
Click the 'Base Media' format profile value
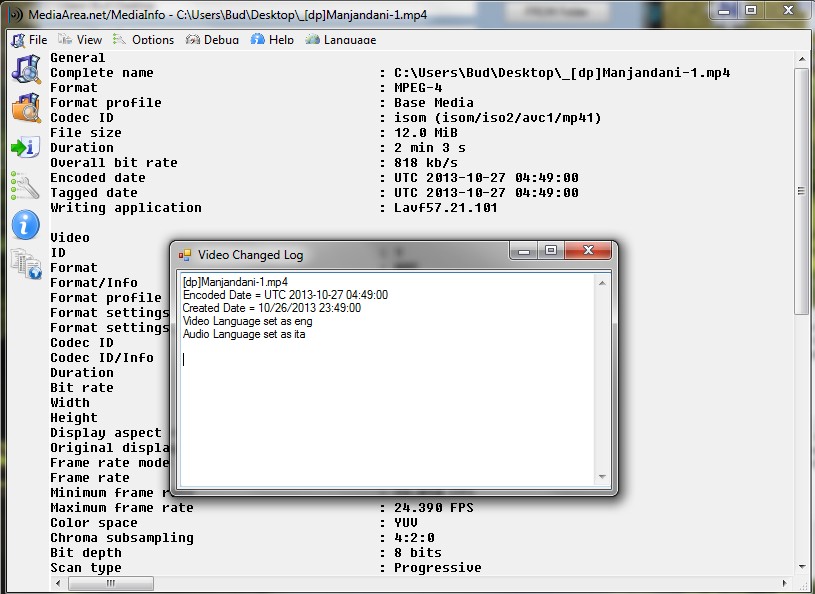coord(433,103)
